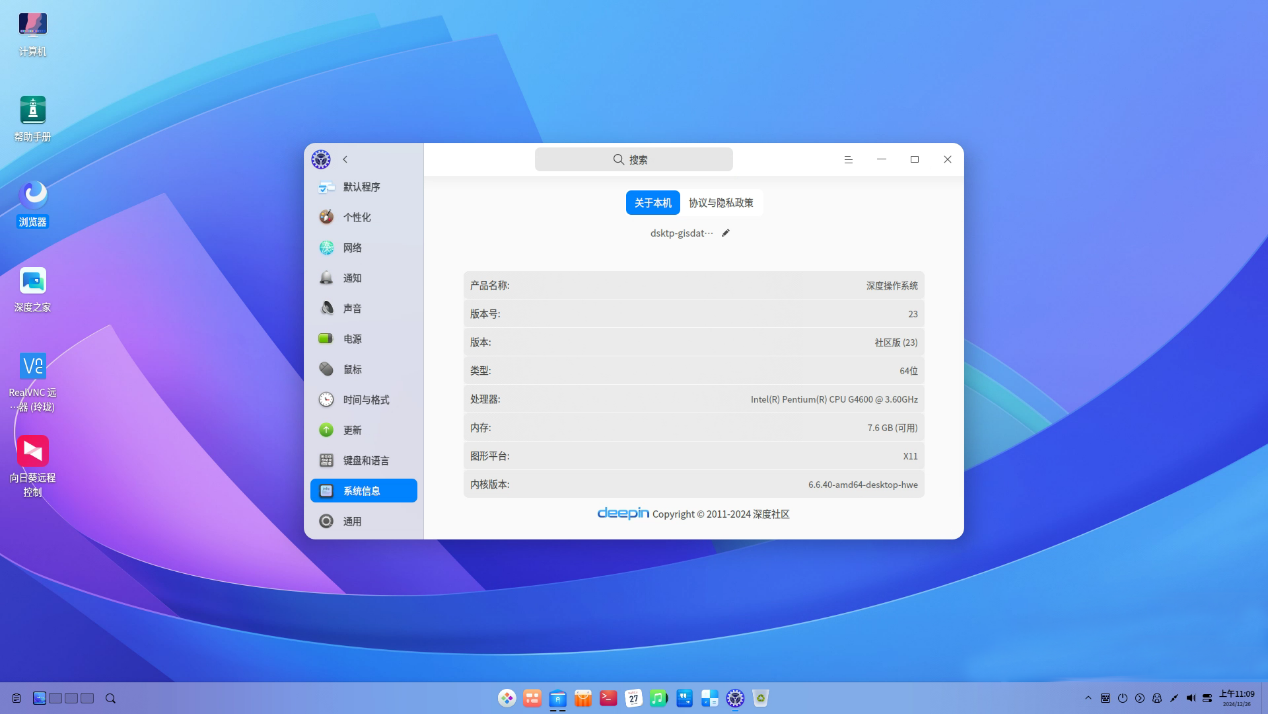Expand the system tray hidden icons arrow

coord(1089,698)
